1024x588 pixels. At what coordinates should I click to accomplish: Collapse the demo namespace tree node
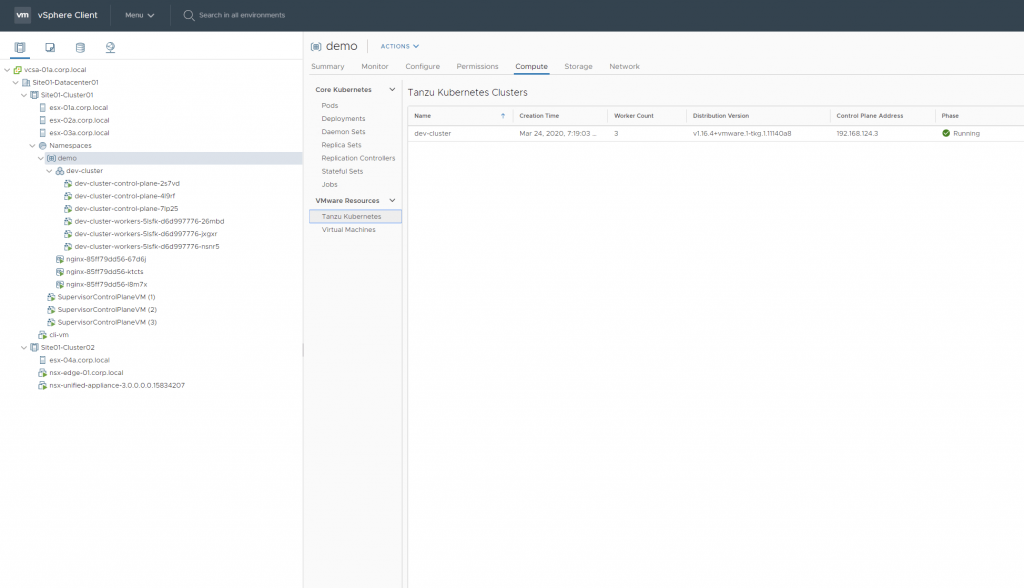point(40,158)
